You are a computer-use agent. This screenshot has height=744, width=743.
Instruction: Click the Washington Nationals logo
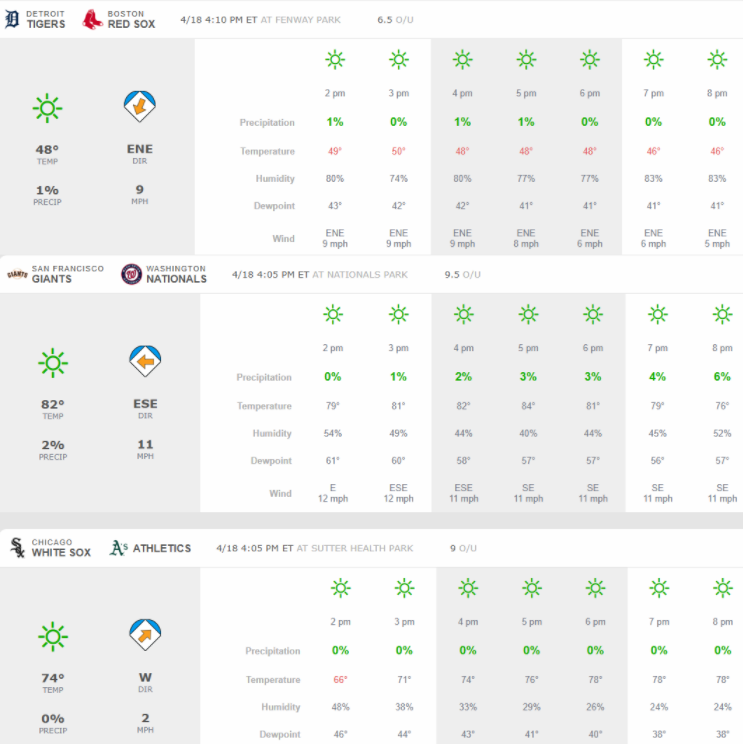point(131,274)
